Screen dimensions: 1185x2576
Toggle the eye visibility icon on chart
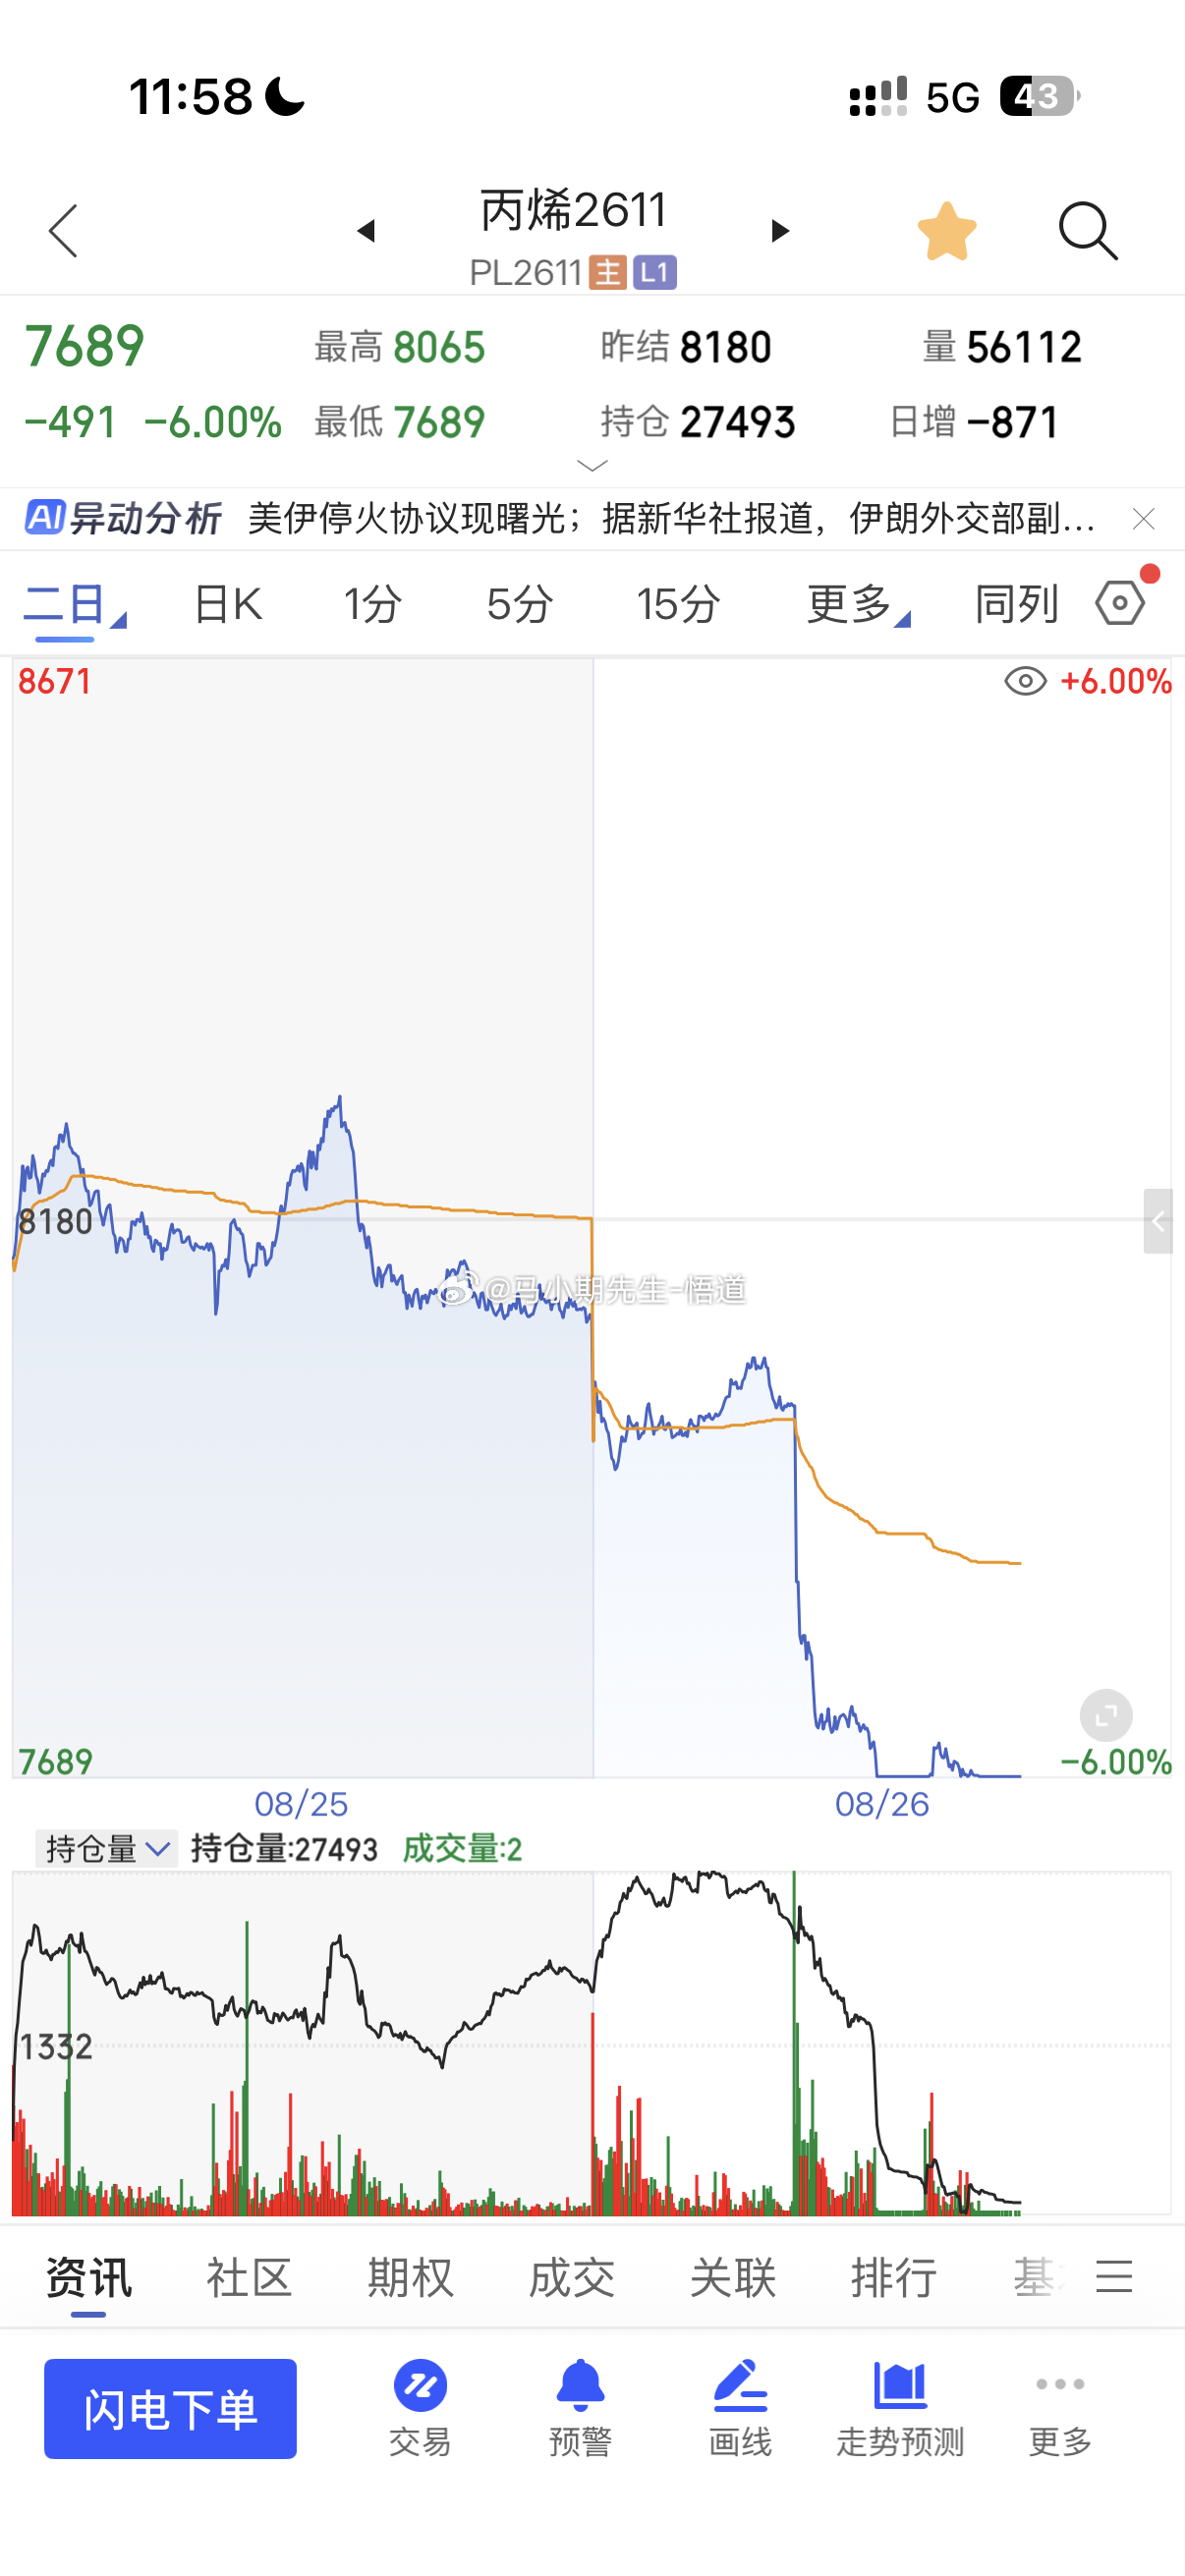tap(1025, 681)
